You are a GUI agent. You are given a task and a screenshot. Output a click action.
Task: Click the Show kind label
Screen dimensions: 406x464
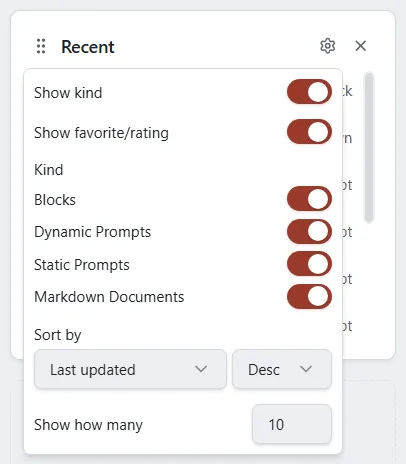(x=68, y=93)
